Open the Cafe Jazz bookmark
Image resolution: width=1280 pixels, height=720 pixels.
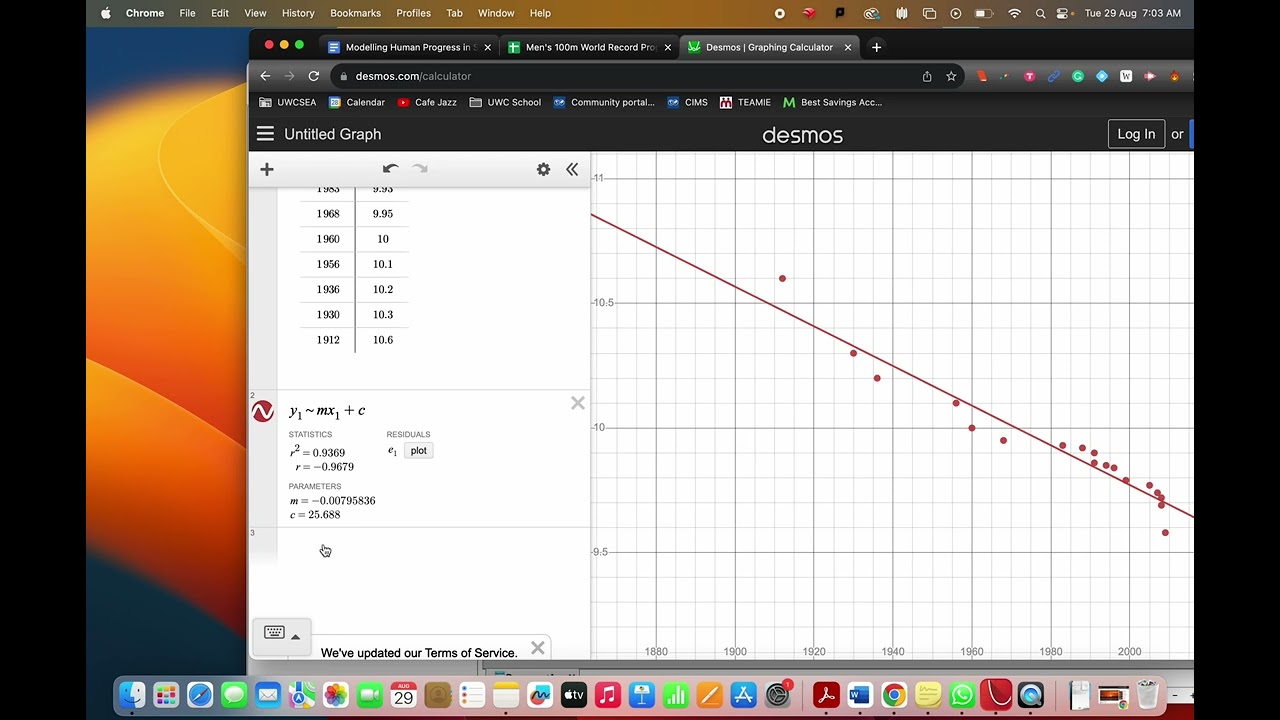427,102
